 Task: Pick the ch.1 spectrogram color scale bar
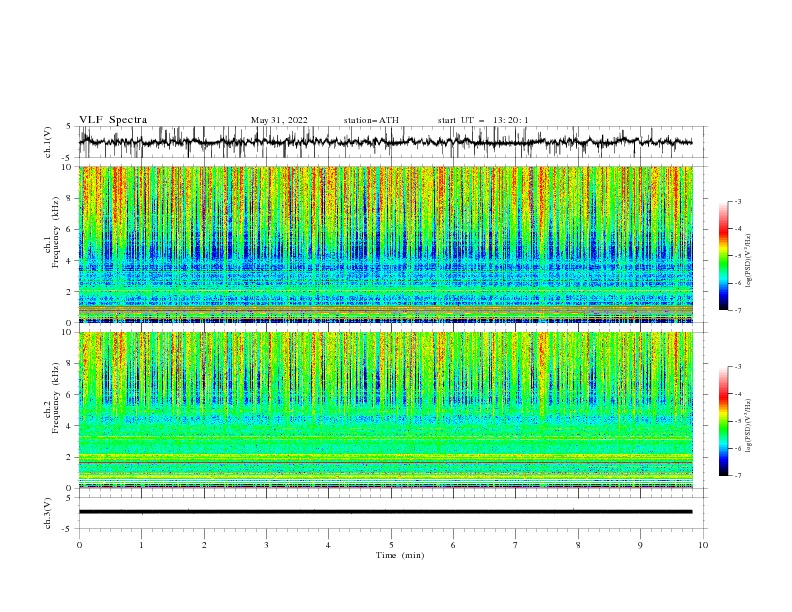723,256
